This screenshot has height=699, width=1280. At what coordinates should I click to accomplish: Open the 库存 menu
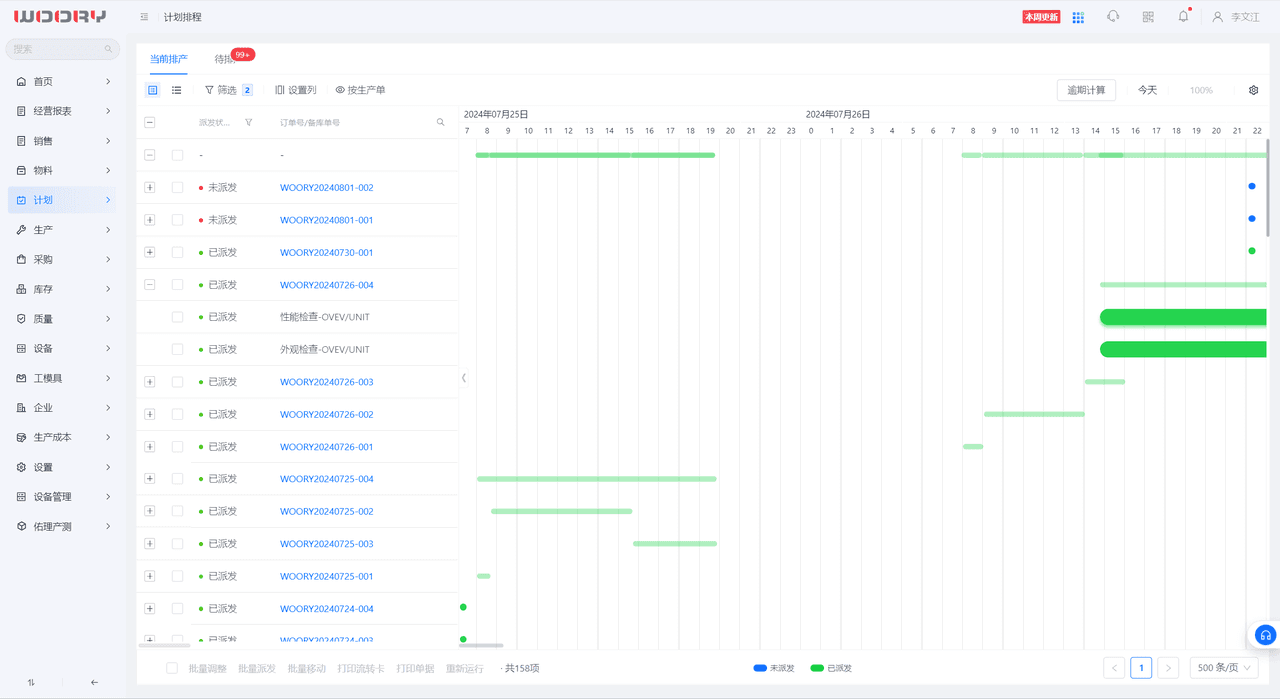pos(64,289)
